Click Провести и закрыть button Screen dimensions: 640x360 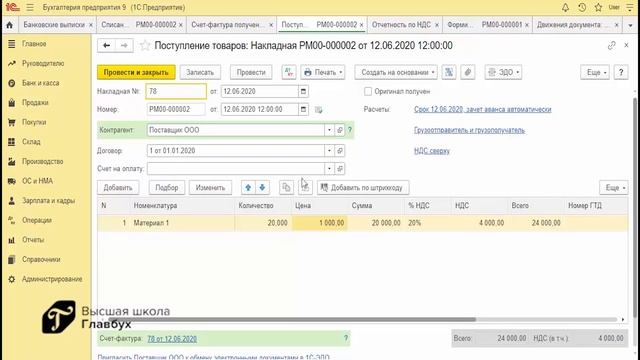136,72
